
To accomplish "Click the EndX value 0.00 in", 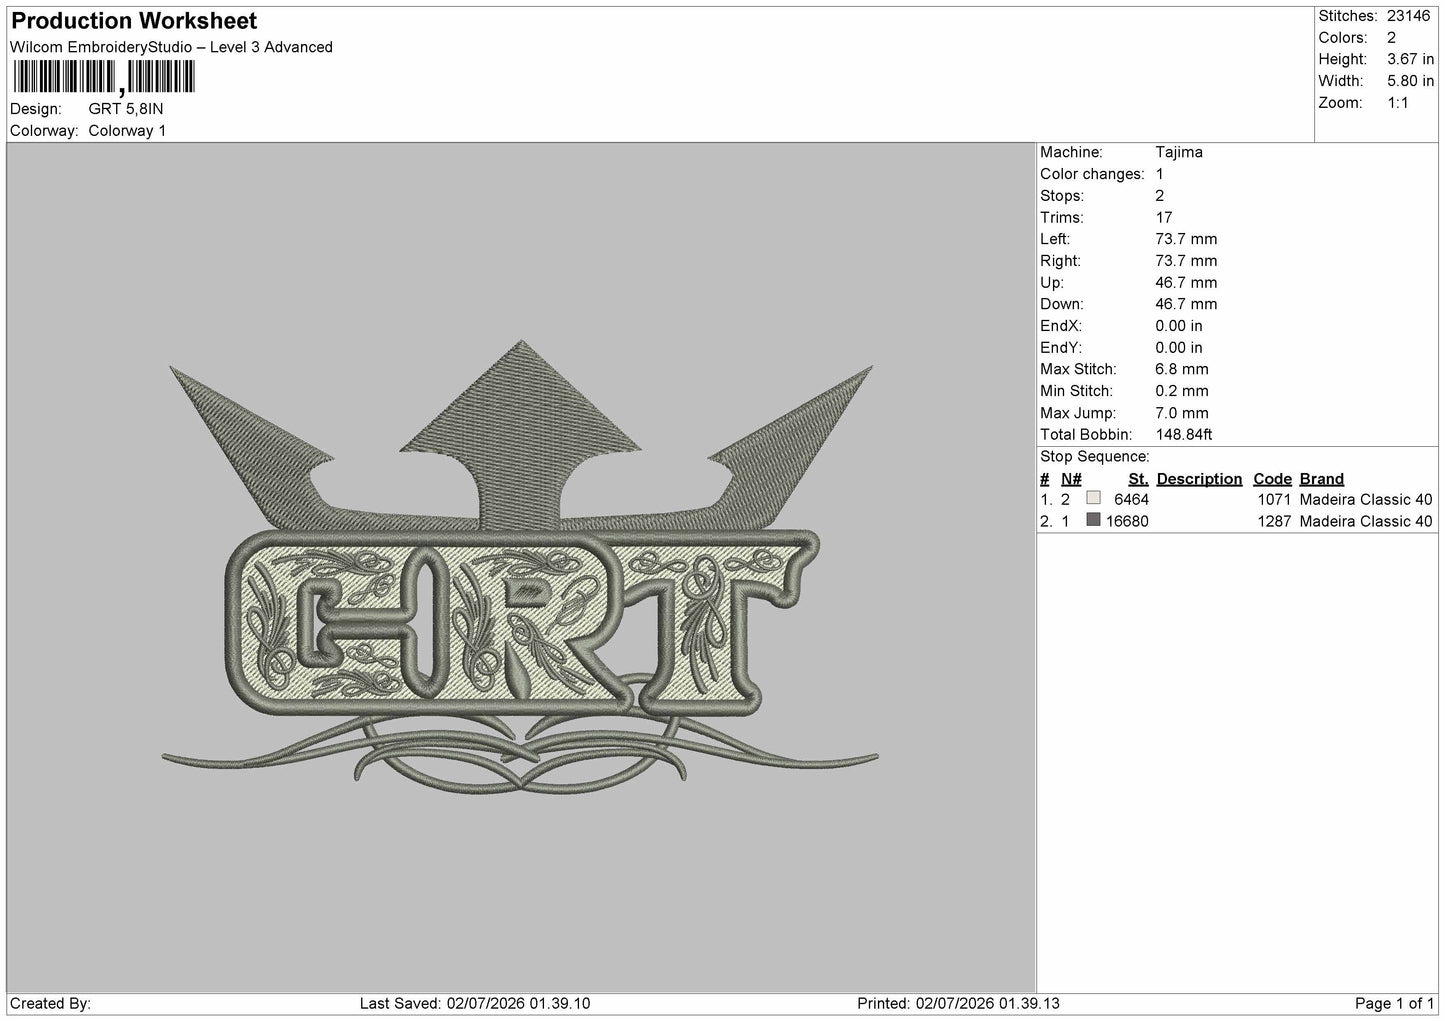I will coord(1179,326).
